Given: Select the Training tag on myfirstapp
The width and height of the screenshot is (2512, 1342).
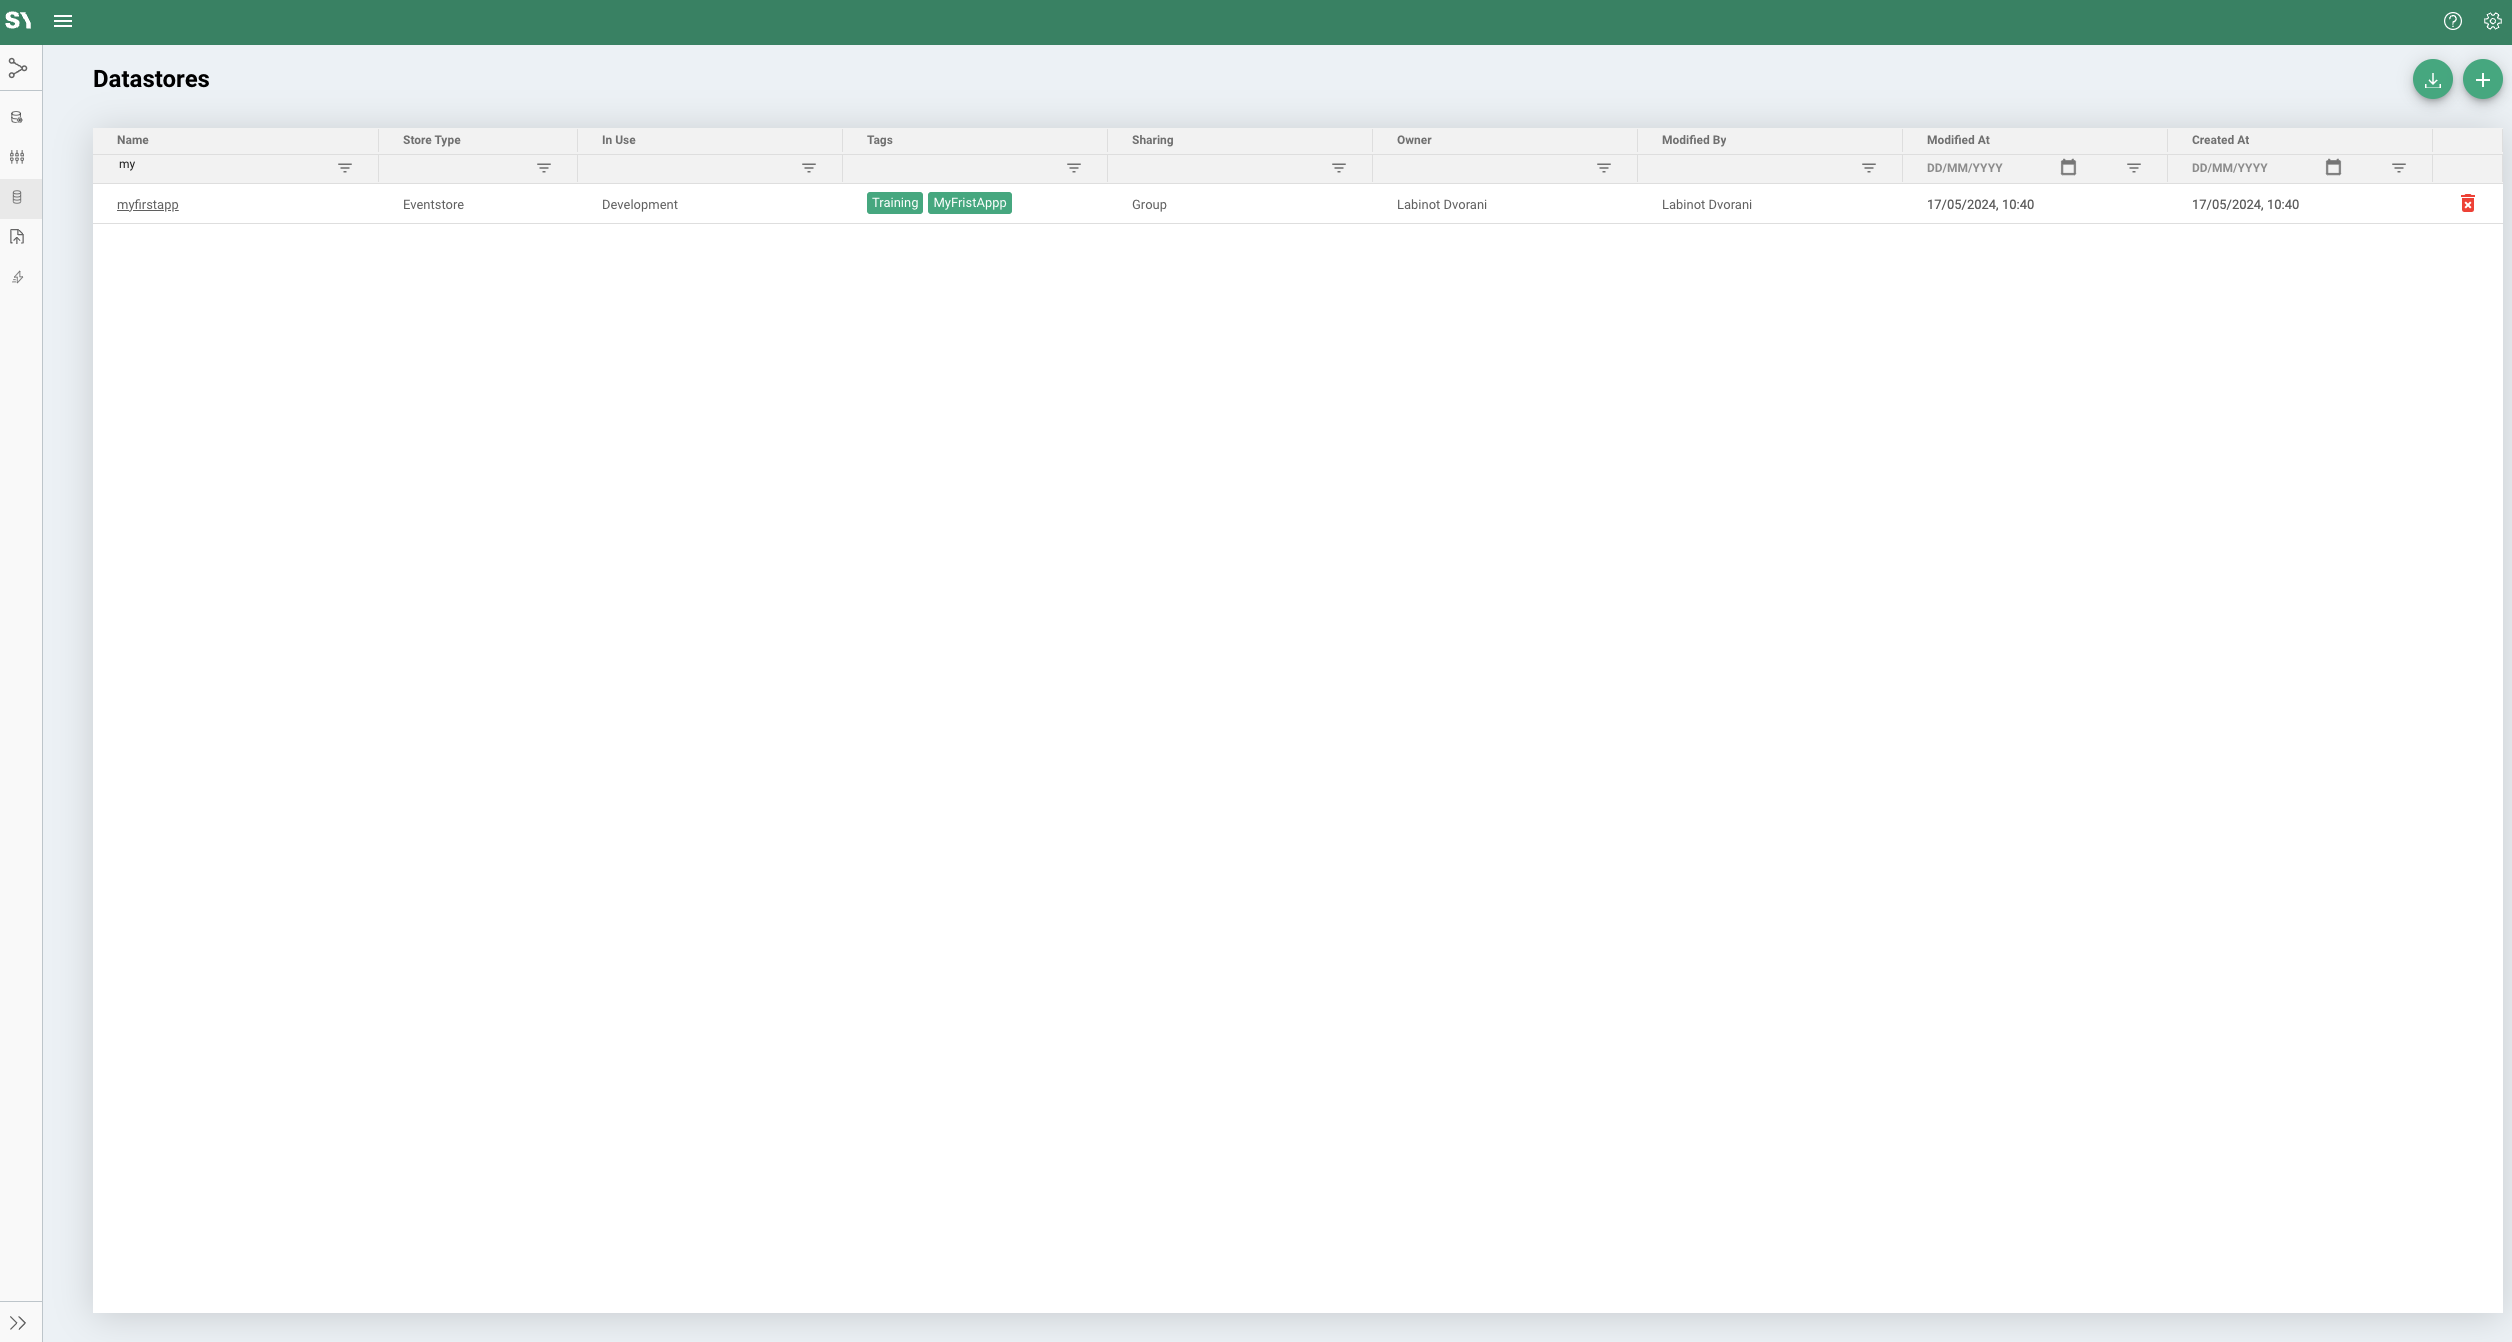Looking at the screenshot, I should (893, 202).
